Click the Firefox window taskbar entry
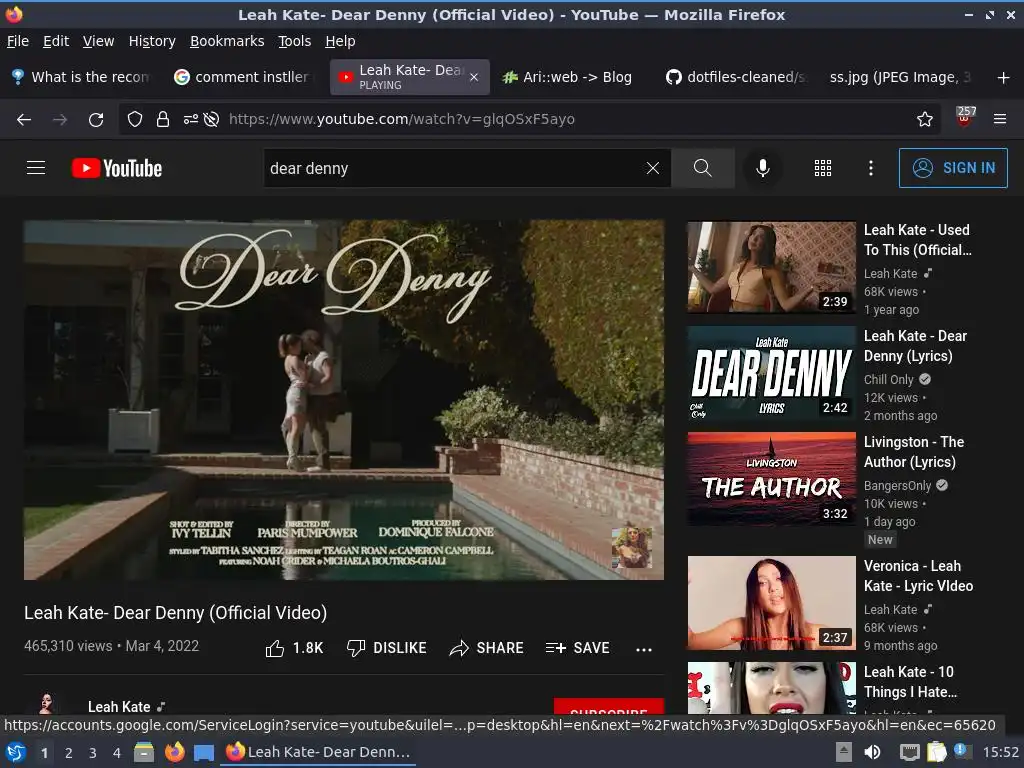 pyautogui.click(x=318, y=752)
